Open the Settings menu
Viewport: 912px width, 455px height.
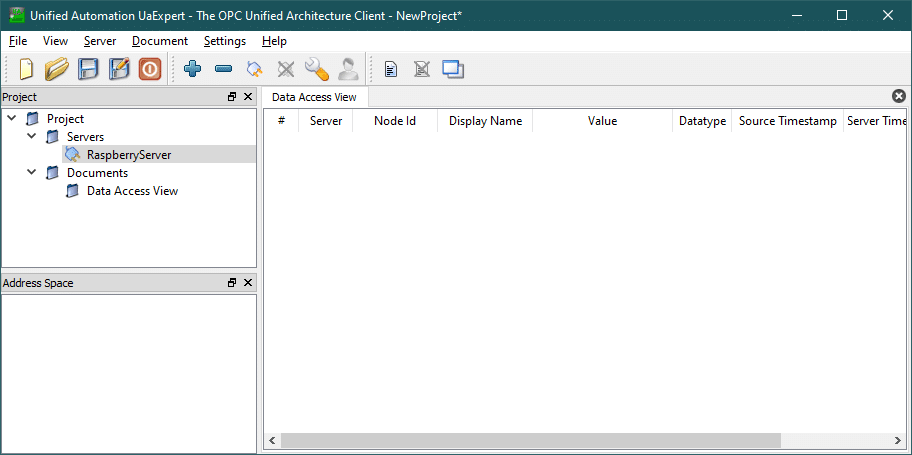coord(224,41)
